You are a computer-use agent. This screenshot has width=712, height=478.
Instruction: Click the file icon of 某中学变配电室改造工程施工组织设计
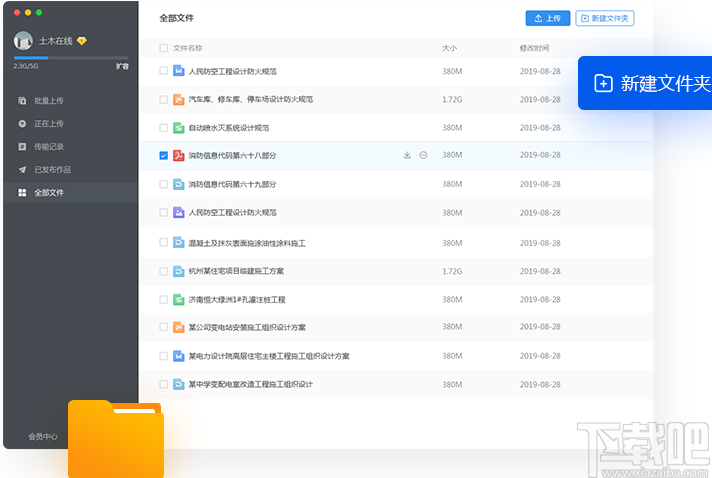(178, 384)
